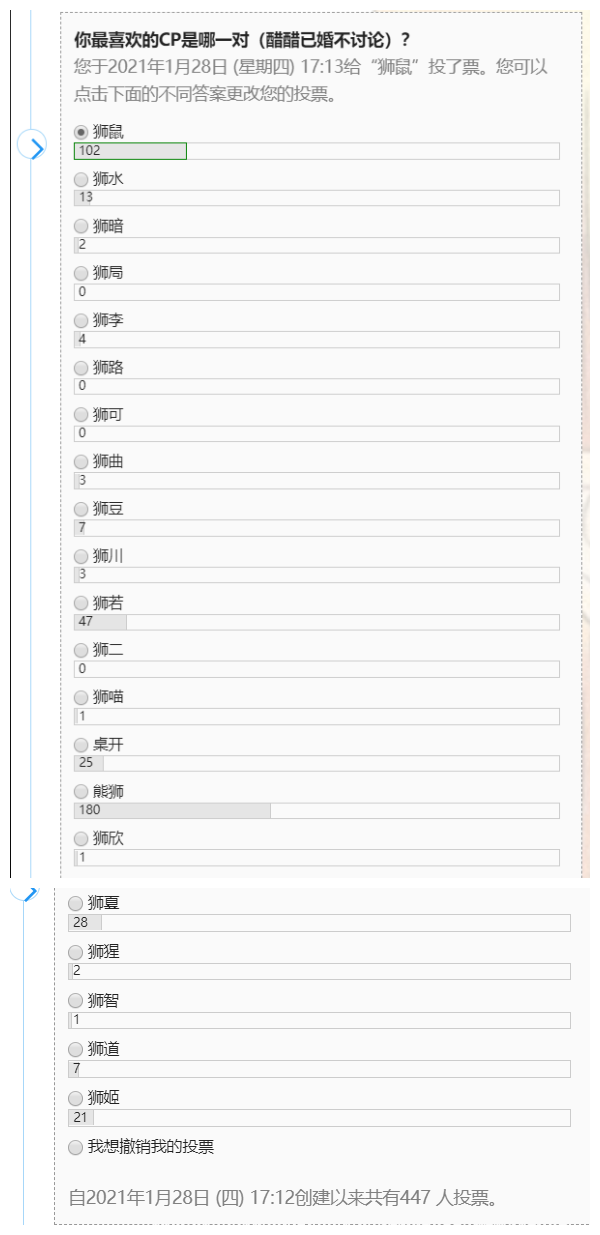The image size is (600, 1235).
Task: Choose the 桌开 poll option
Action: click(81, 745)
